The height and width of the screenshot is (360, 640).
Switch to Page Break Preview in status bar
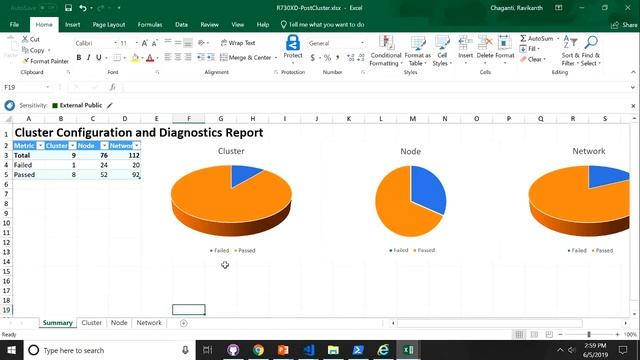click(x=549, y=334)
